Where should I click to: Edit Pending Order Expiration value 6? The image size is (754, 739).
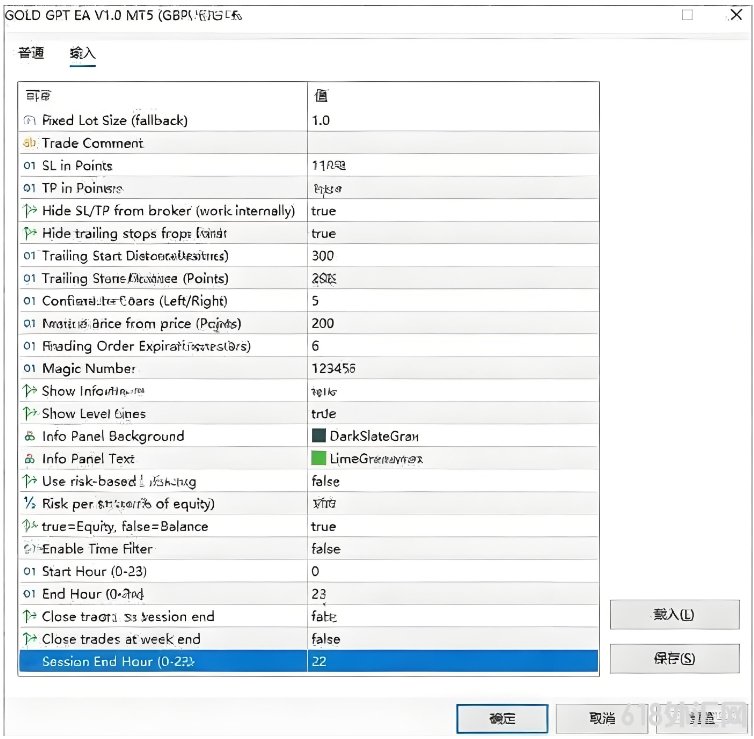click(453, 346)
